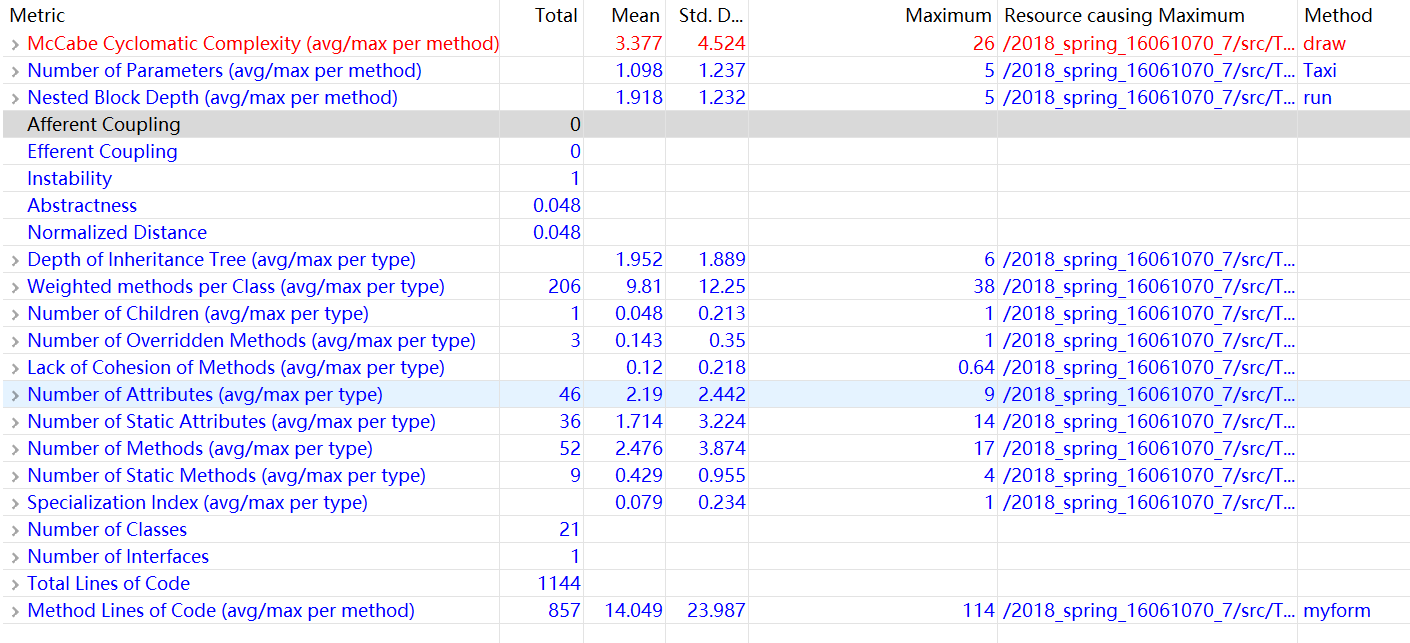Expand Number of Static Attributes row

point(14,422)
